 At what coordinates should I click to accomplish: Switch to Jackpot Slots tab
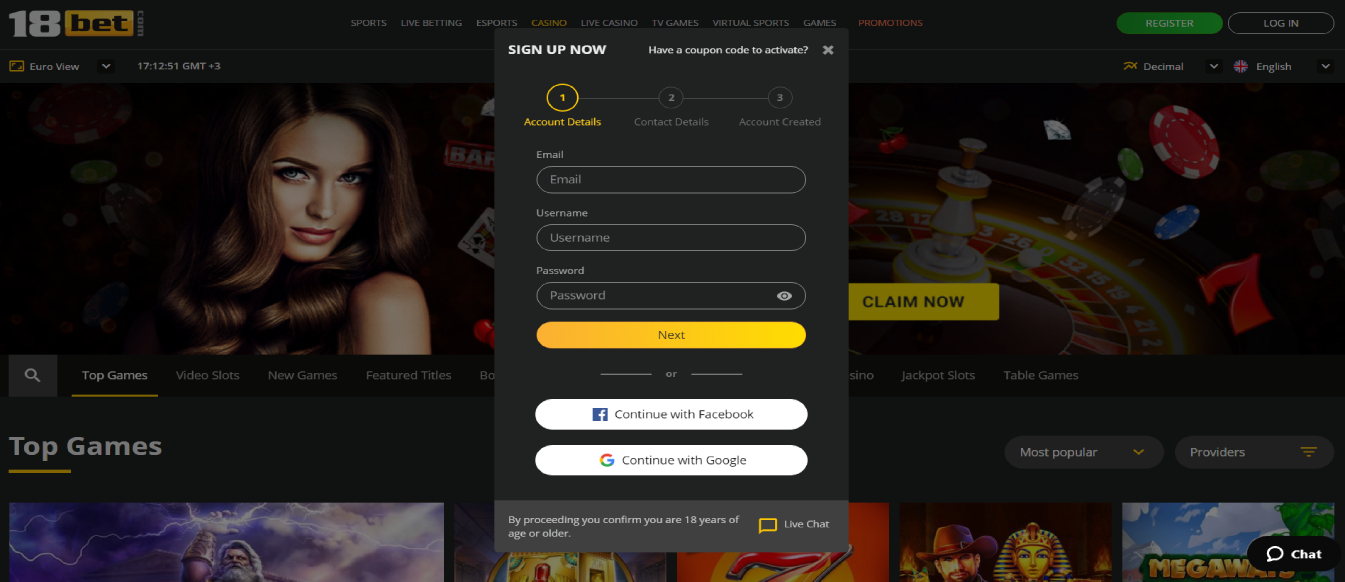pyautogui.click(x=938, y=375)
